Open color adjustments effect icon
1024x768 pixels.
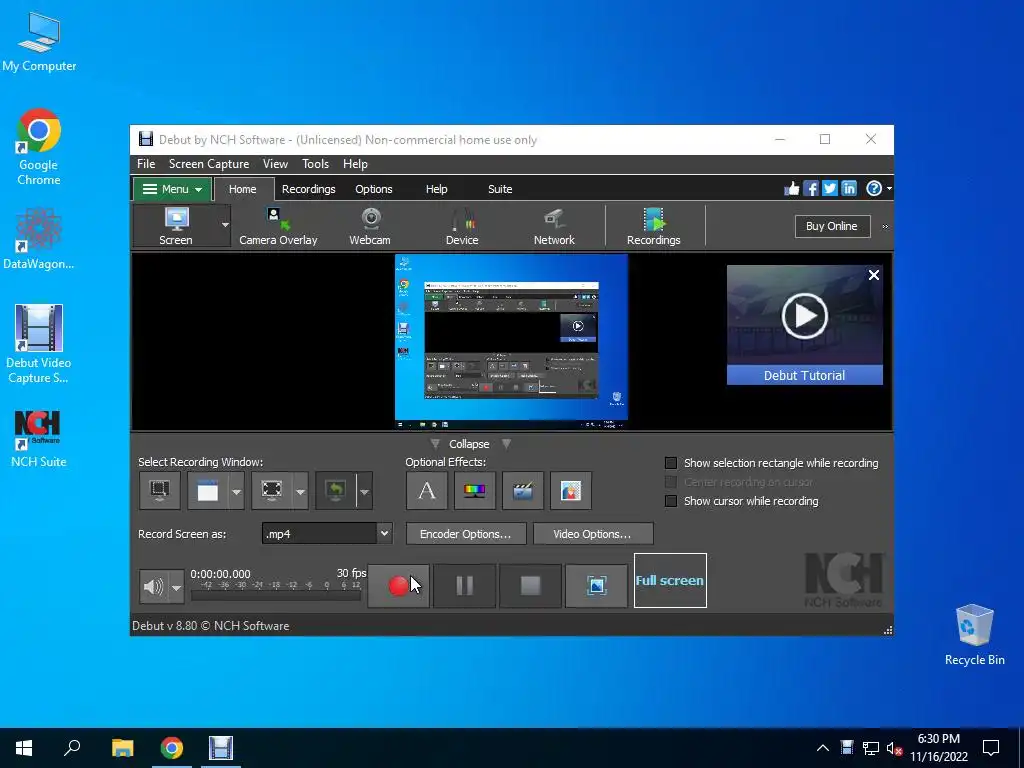[475, 490]
